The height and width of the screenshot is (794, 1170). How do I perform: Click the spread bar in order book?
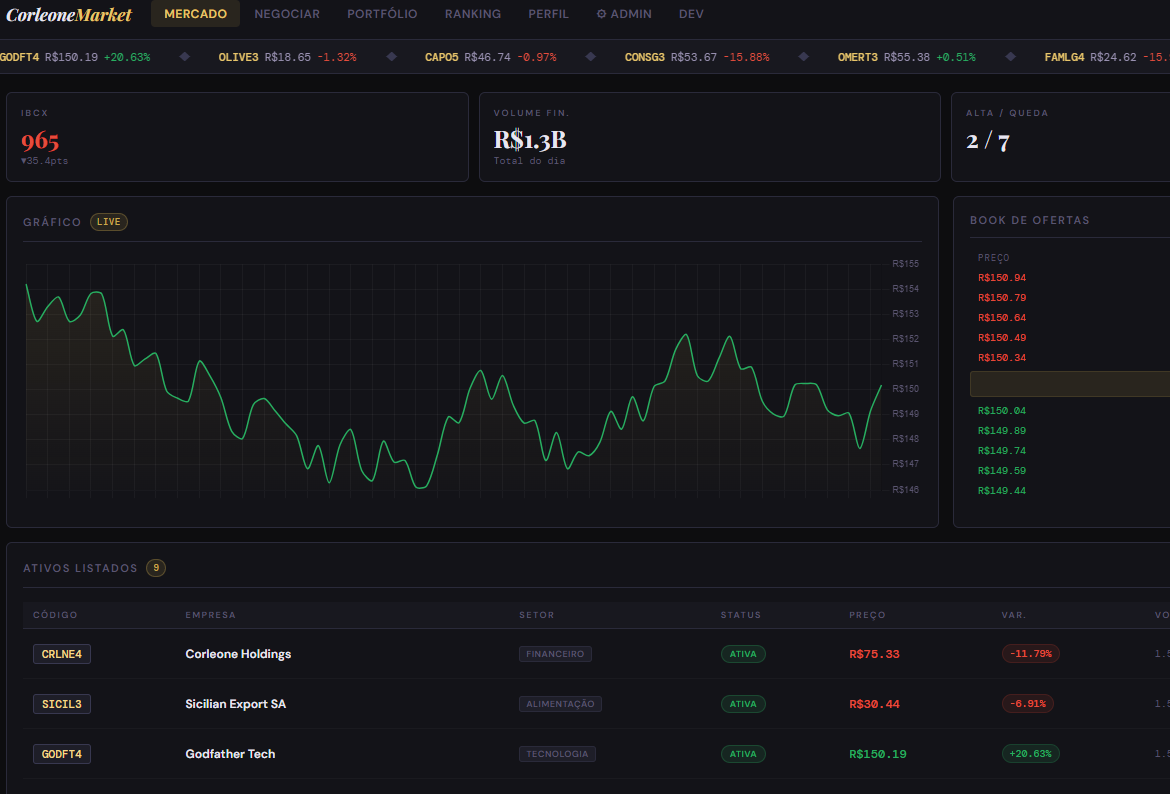1070,384
